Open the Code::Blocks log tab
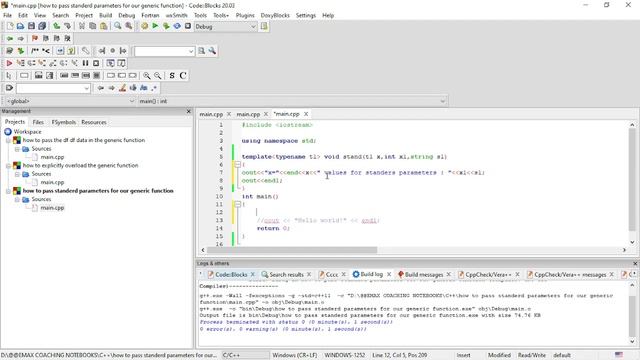640x360 pixels. point(231,275)
